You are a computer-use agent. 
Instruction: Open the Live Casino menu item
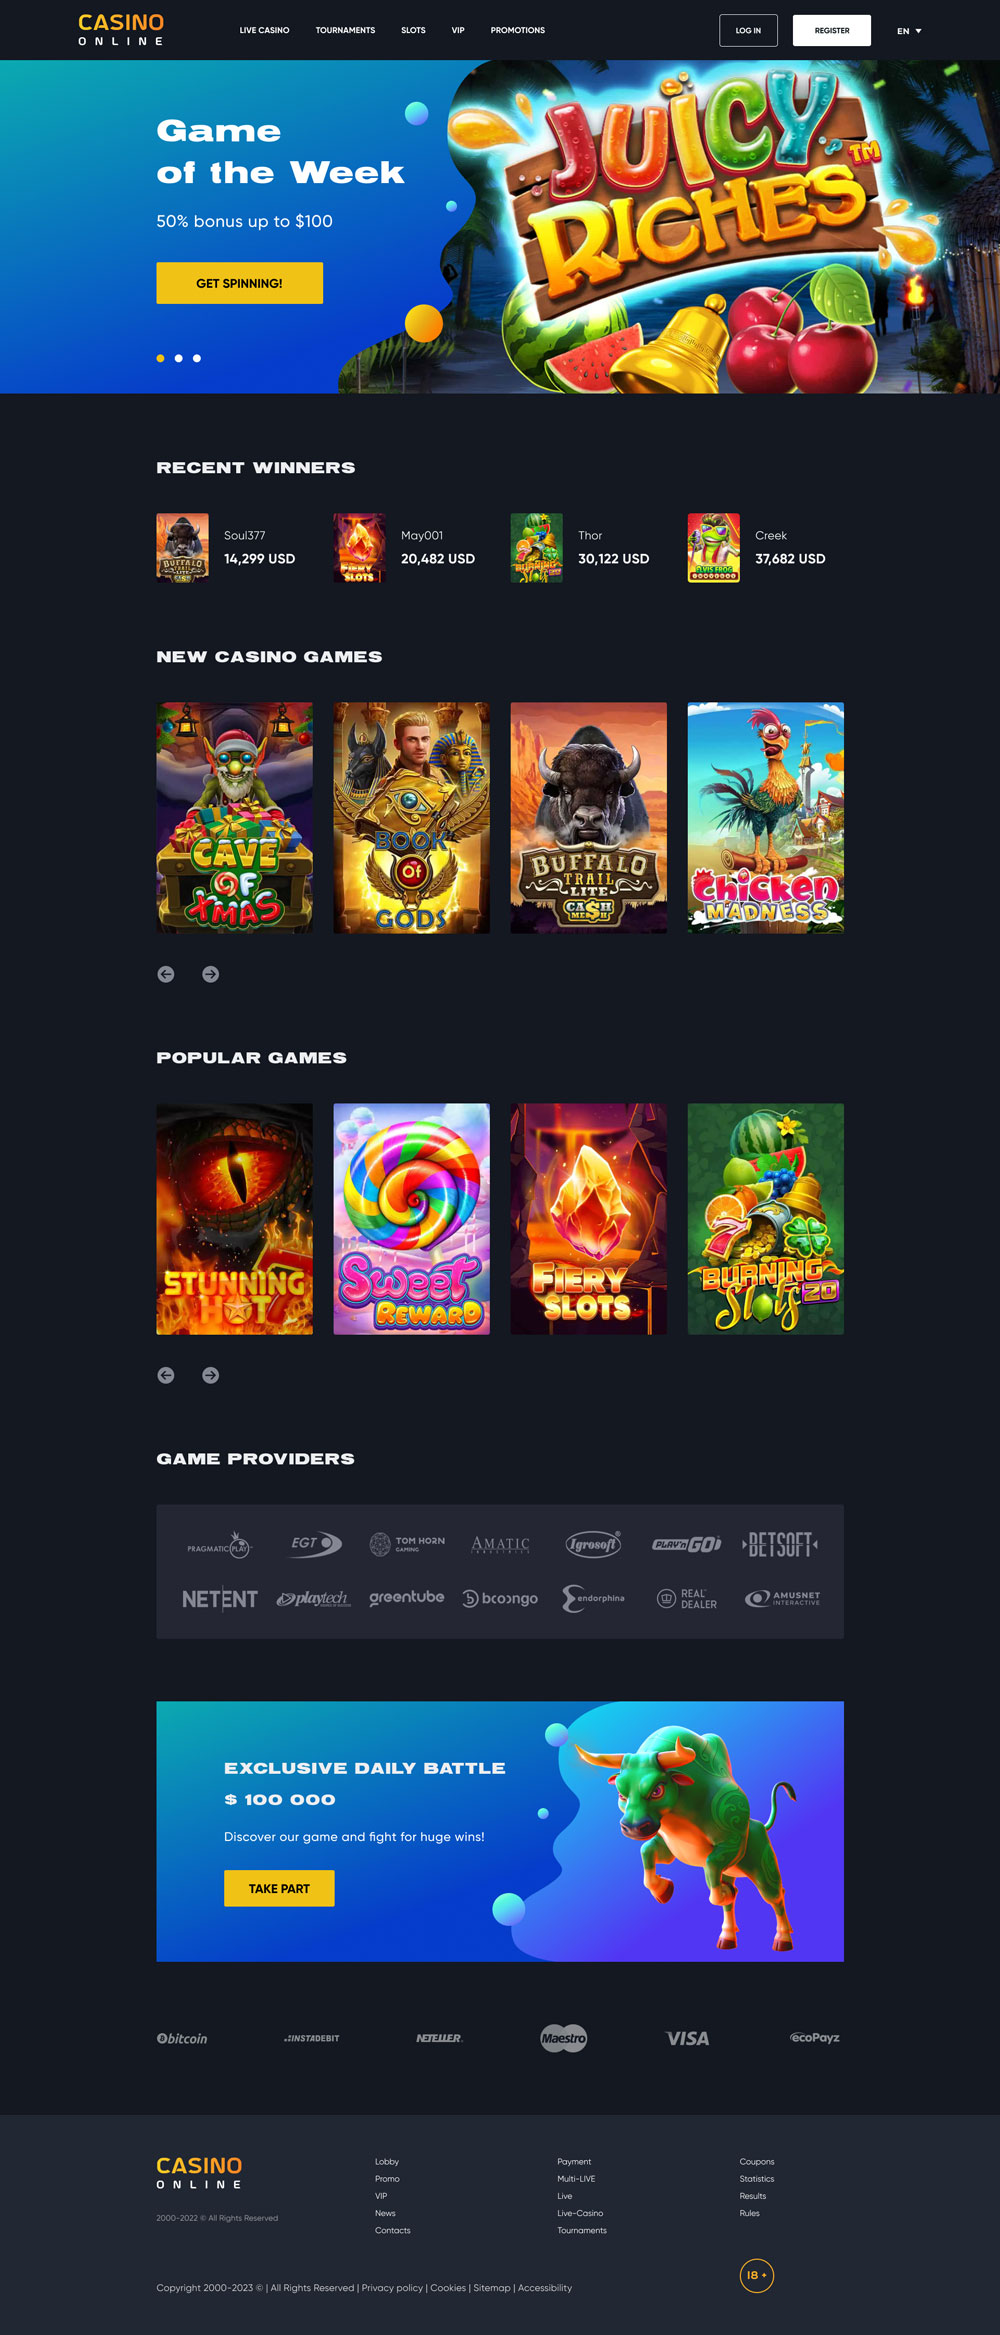pyautogui.click(x=264, y=30)
